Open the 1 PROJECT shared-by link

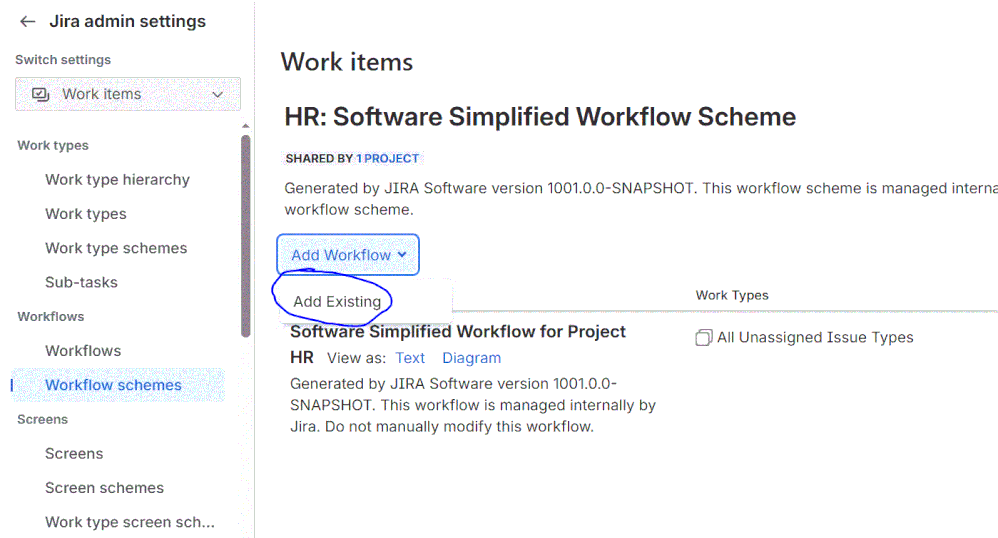387,159
